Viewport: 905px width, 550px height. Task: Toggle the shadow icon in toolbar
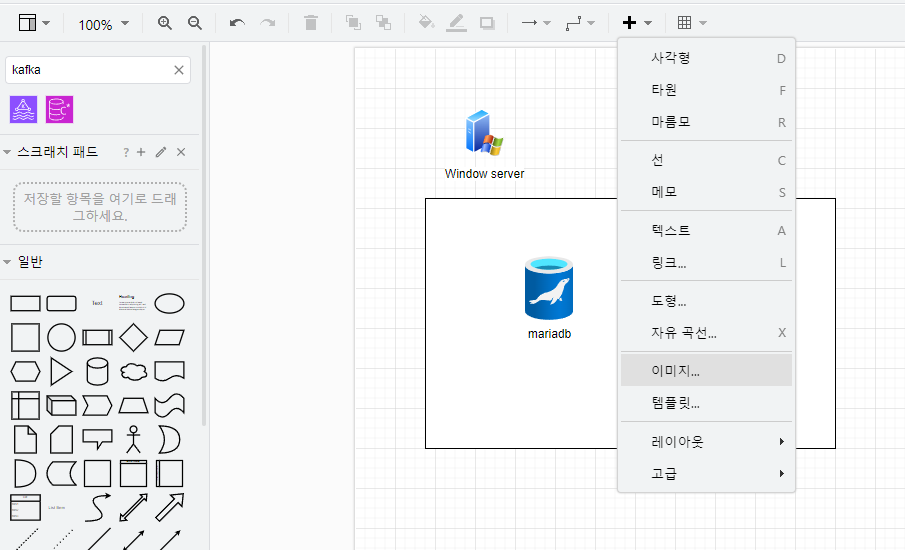487,23
